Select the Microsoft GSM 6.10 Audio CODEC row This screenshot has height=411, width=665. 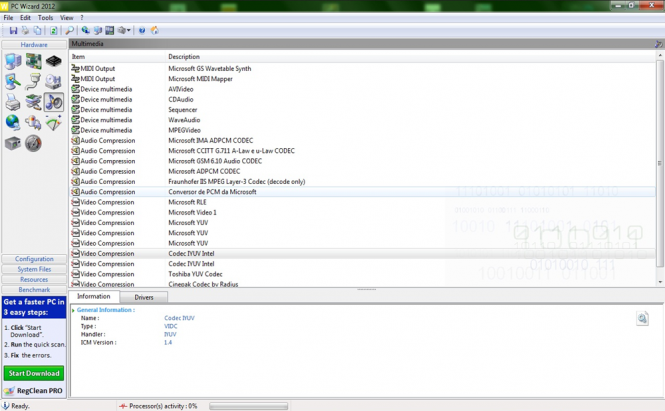pos(363,161)
